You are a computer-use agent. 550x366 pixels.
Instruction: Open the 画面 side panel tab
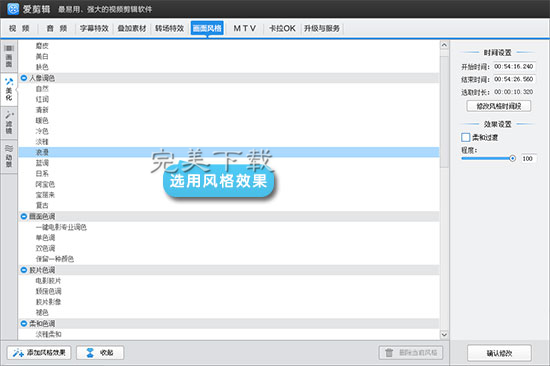[x=9, y=56]
